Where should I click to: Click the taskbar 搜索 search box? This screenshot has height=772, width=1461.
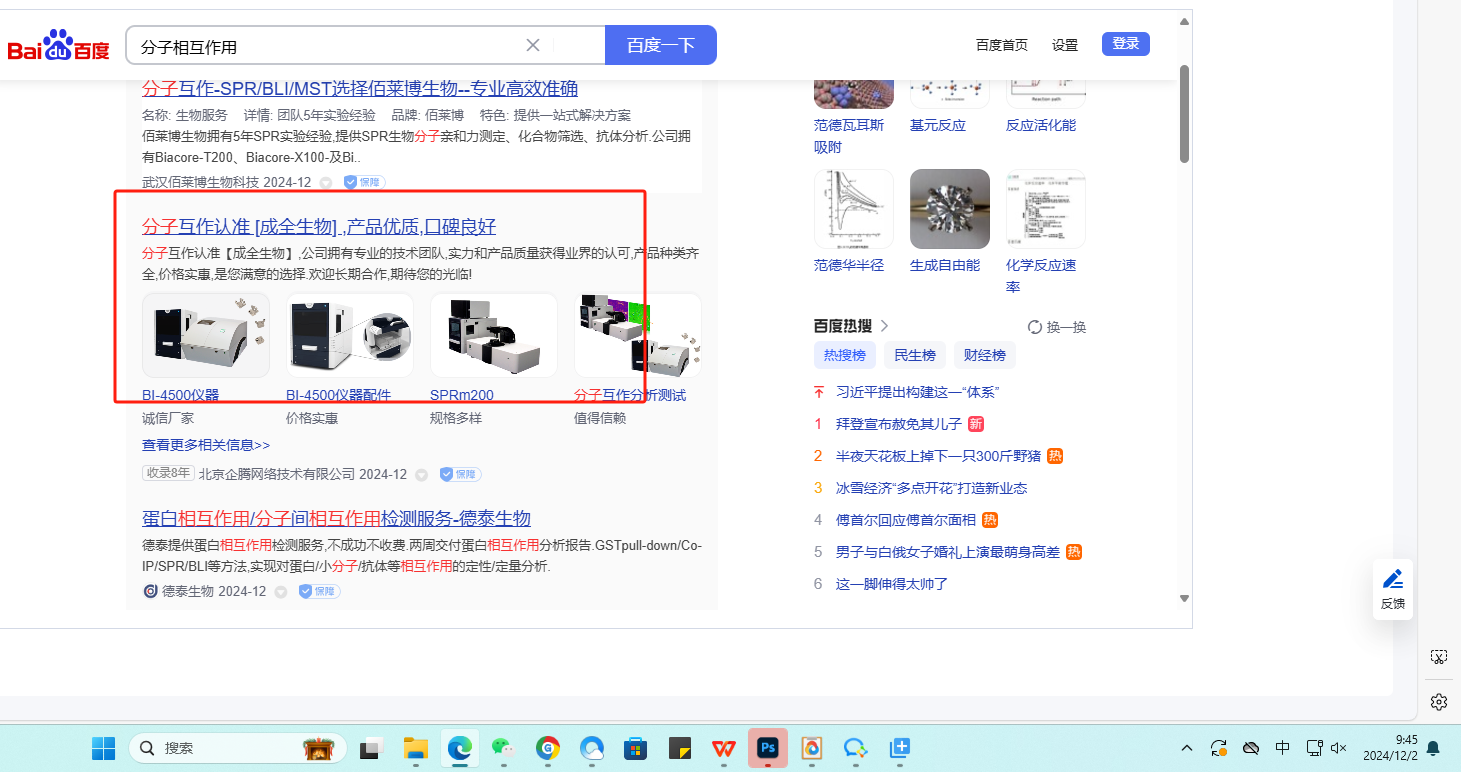point(238,748)
